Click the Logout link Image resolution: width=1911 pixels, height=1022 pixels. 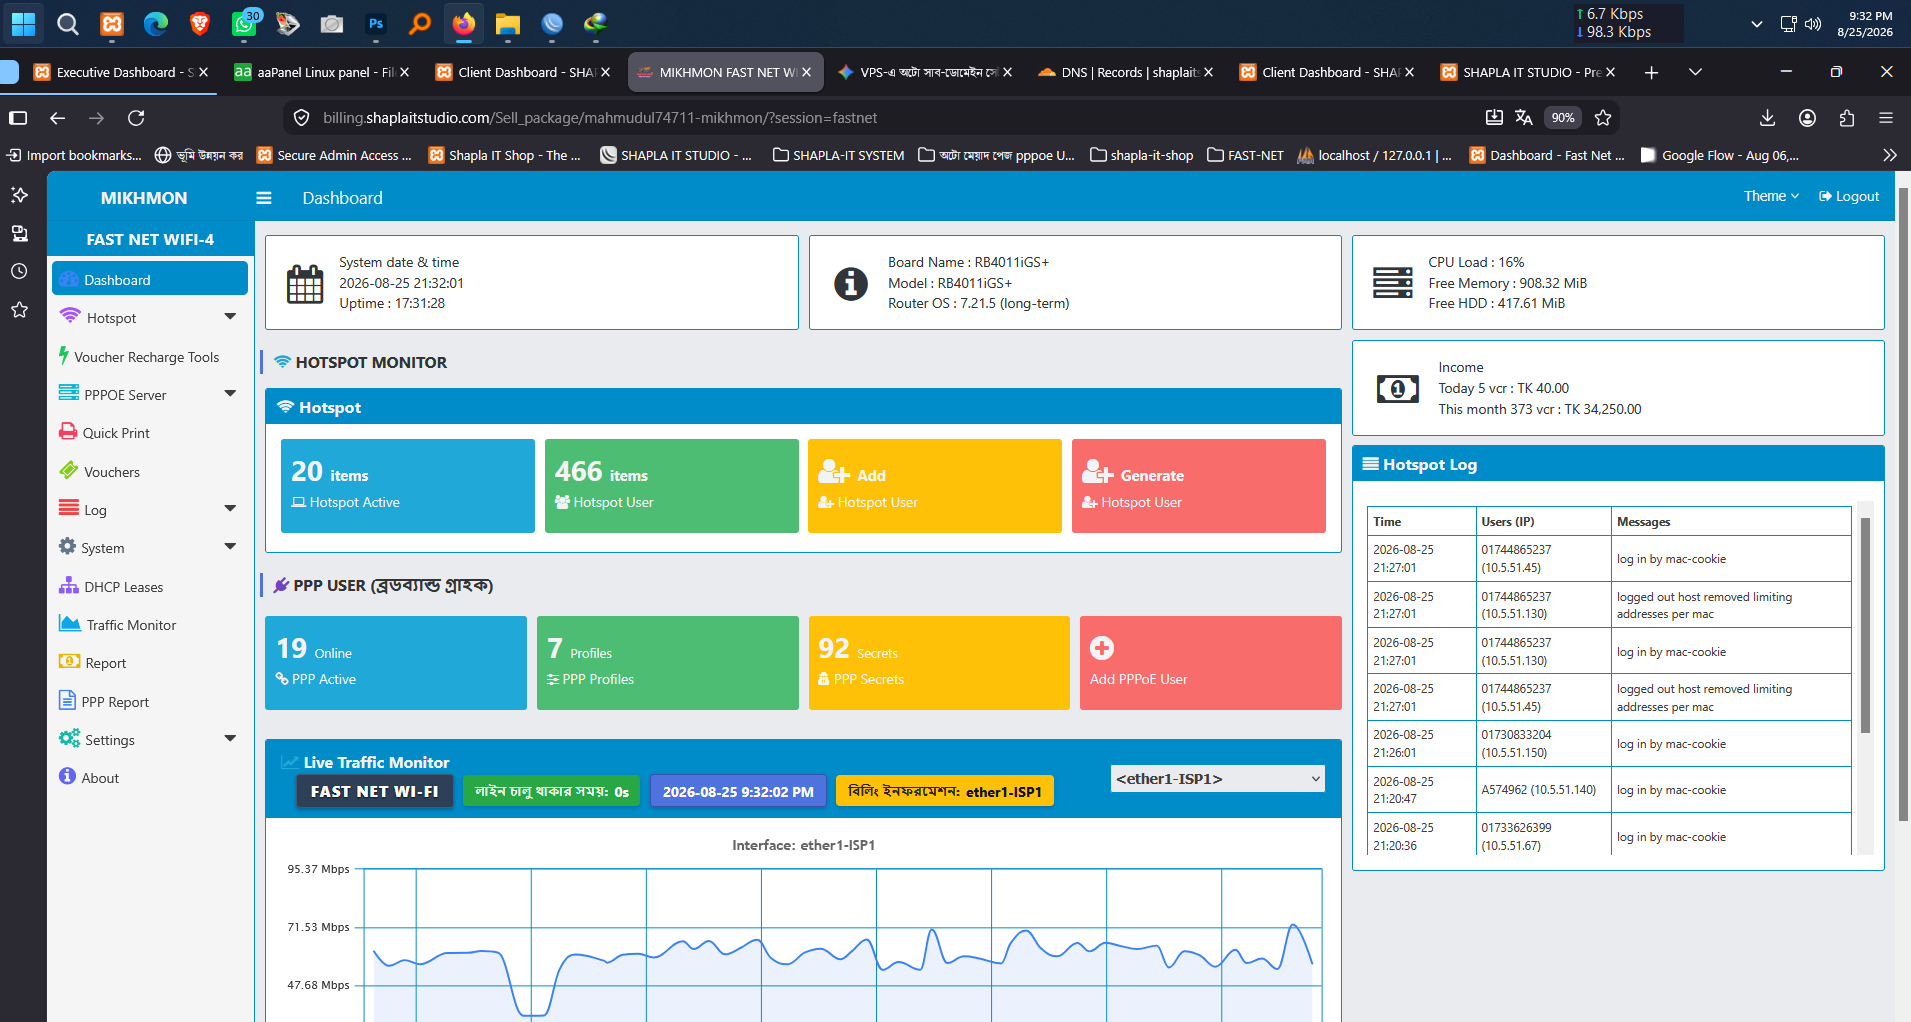1849,196
